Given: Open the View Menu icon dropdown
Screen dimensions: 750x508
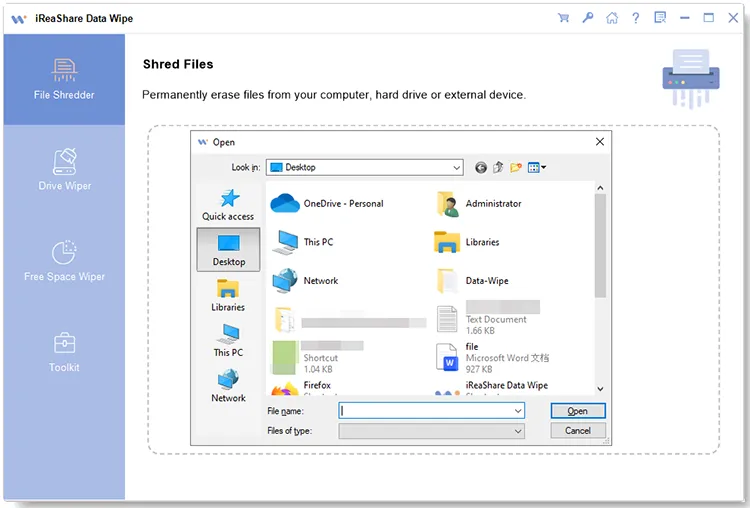Looking at the screenshot, I should coord(537,167).
